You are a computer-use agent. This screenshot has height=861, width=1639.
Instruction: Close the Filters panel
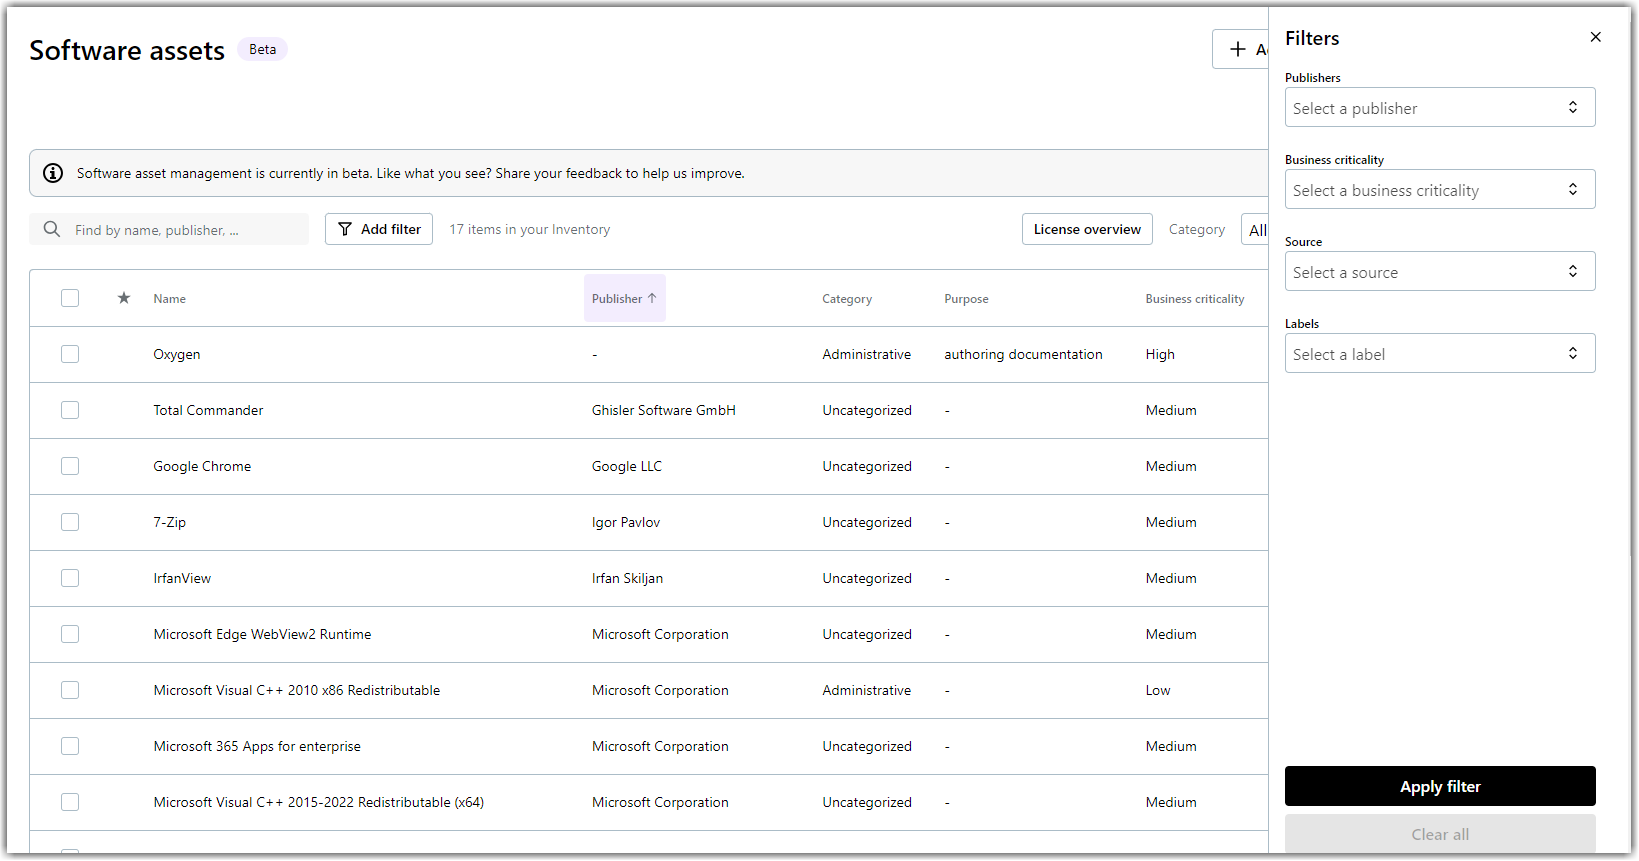[x=1595, y=37]
